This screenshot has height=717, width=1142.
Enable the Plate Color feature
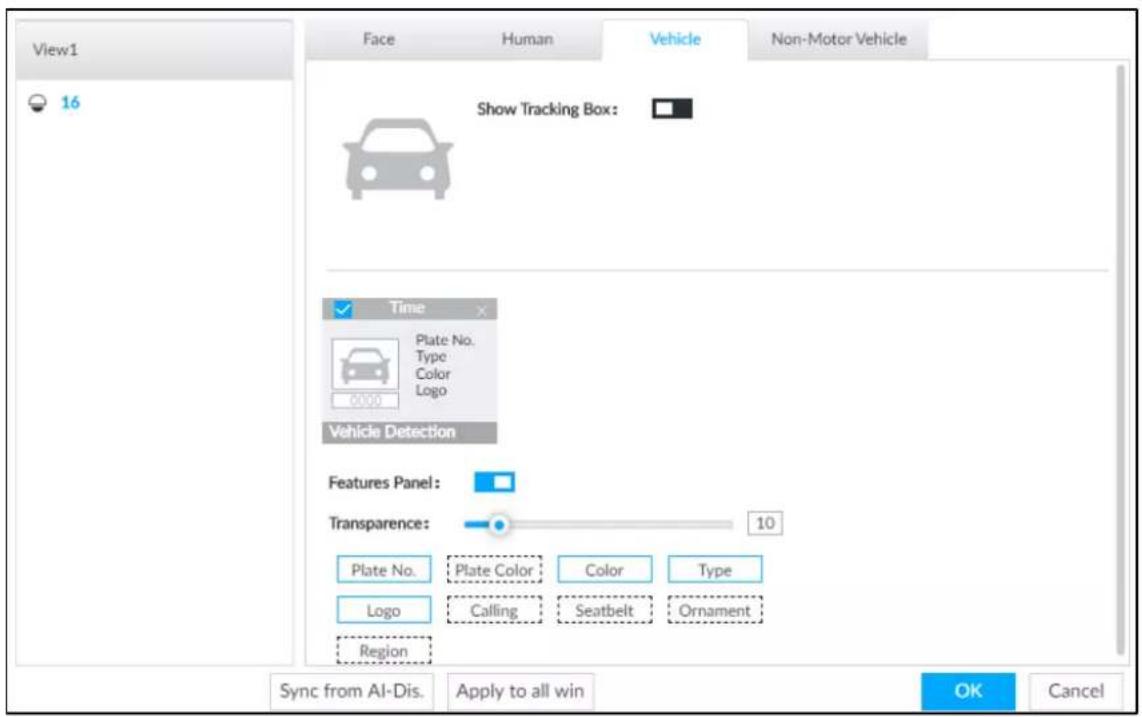point(495,570)
